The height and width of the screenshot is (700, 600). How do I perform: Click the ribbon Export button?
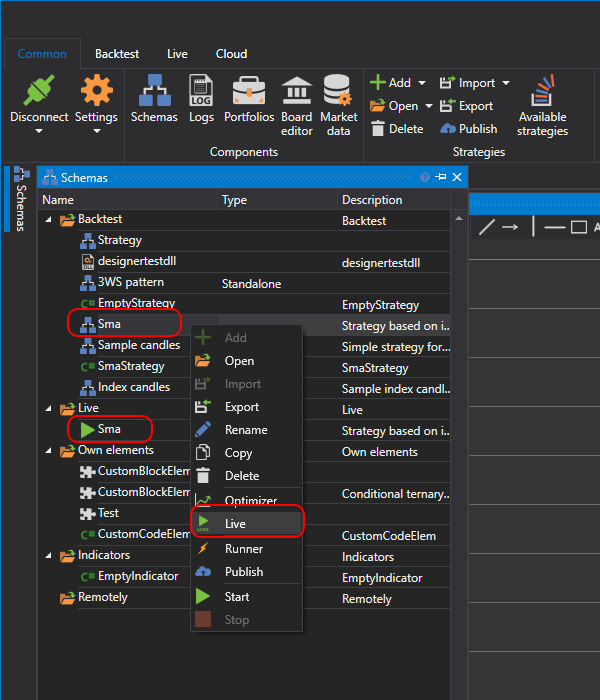pyautogui.click(x=466, y=106)
